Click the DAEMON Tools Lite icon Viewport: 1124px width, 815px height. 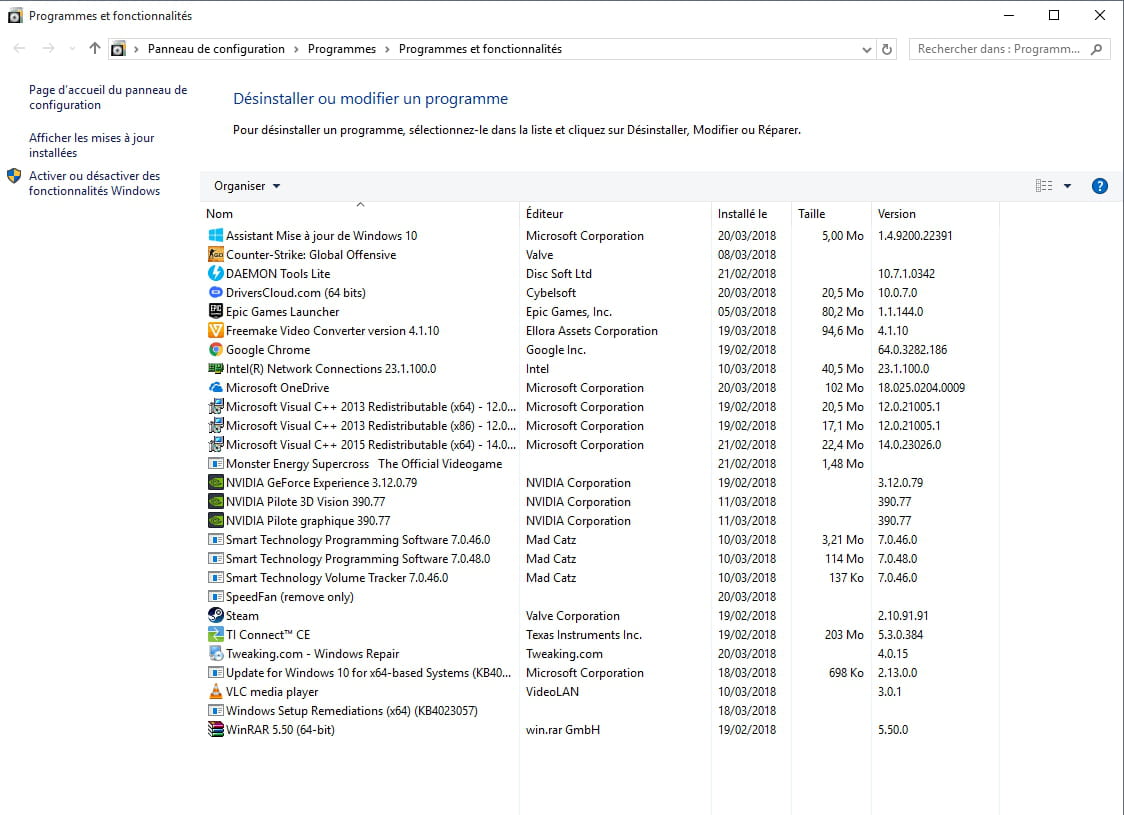click(215, 274)
